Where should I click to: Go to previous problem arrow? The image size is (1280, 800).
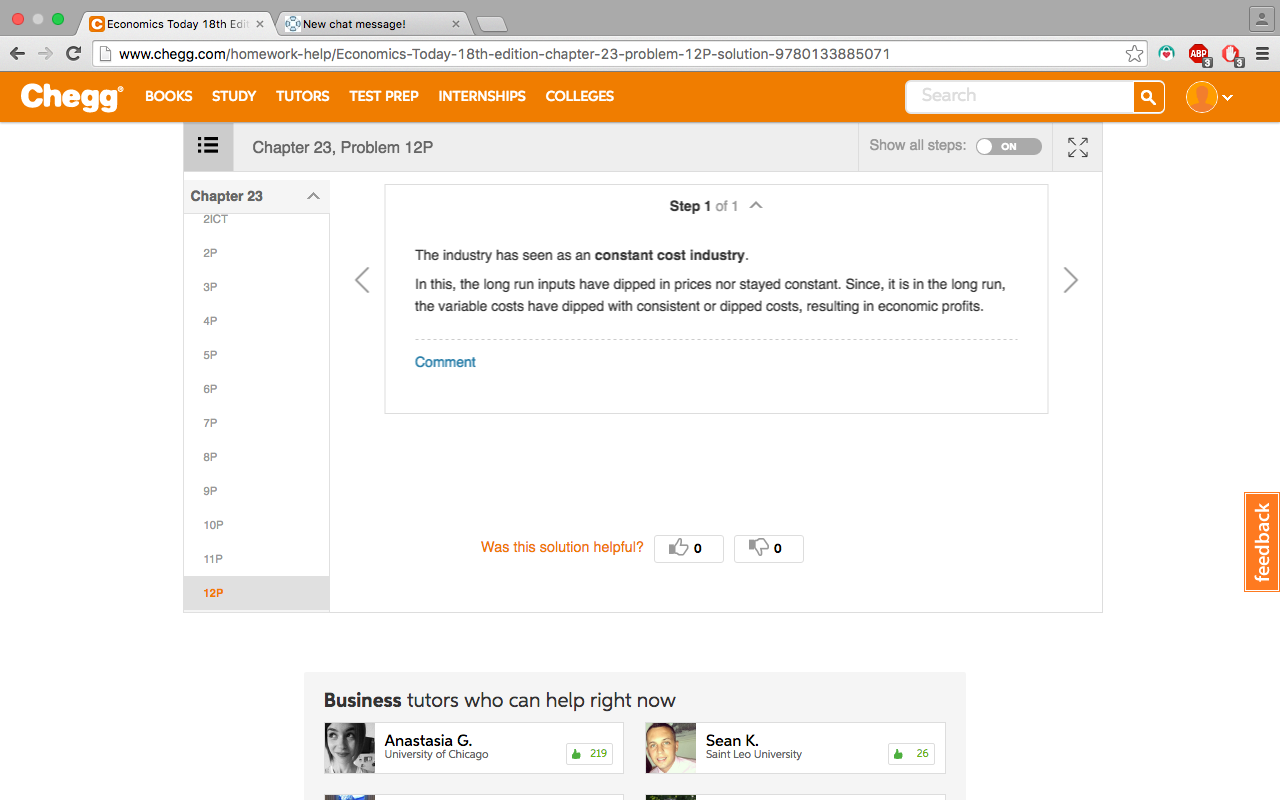coord(362,280)
